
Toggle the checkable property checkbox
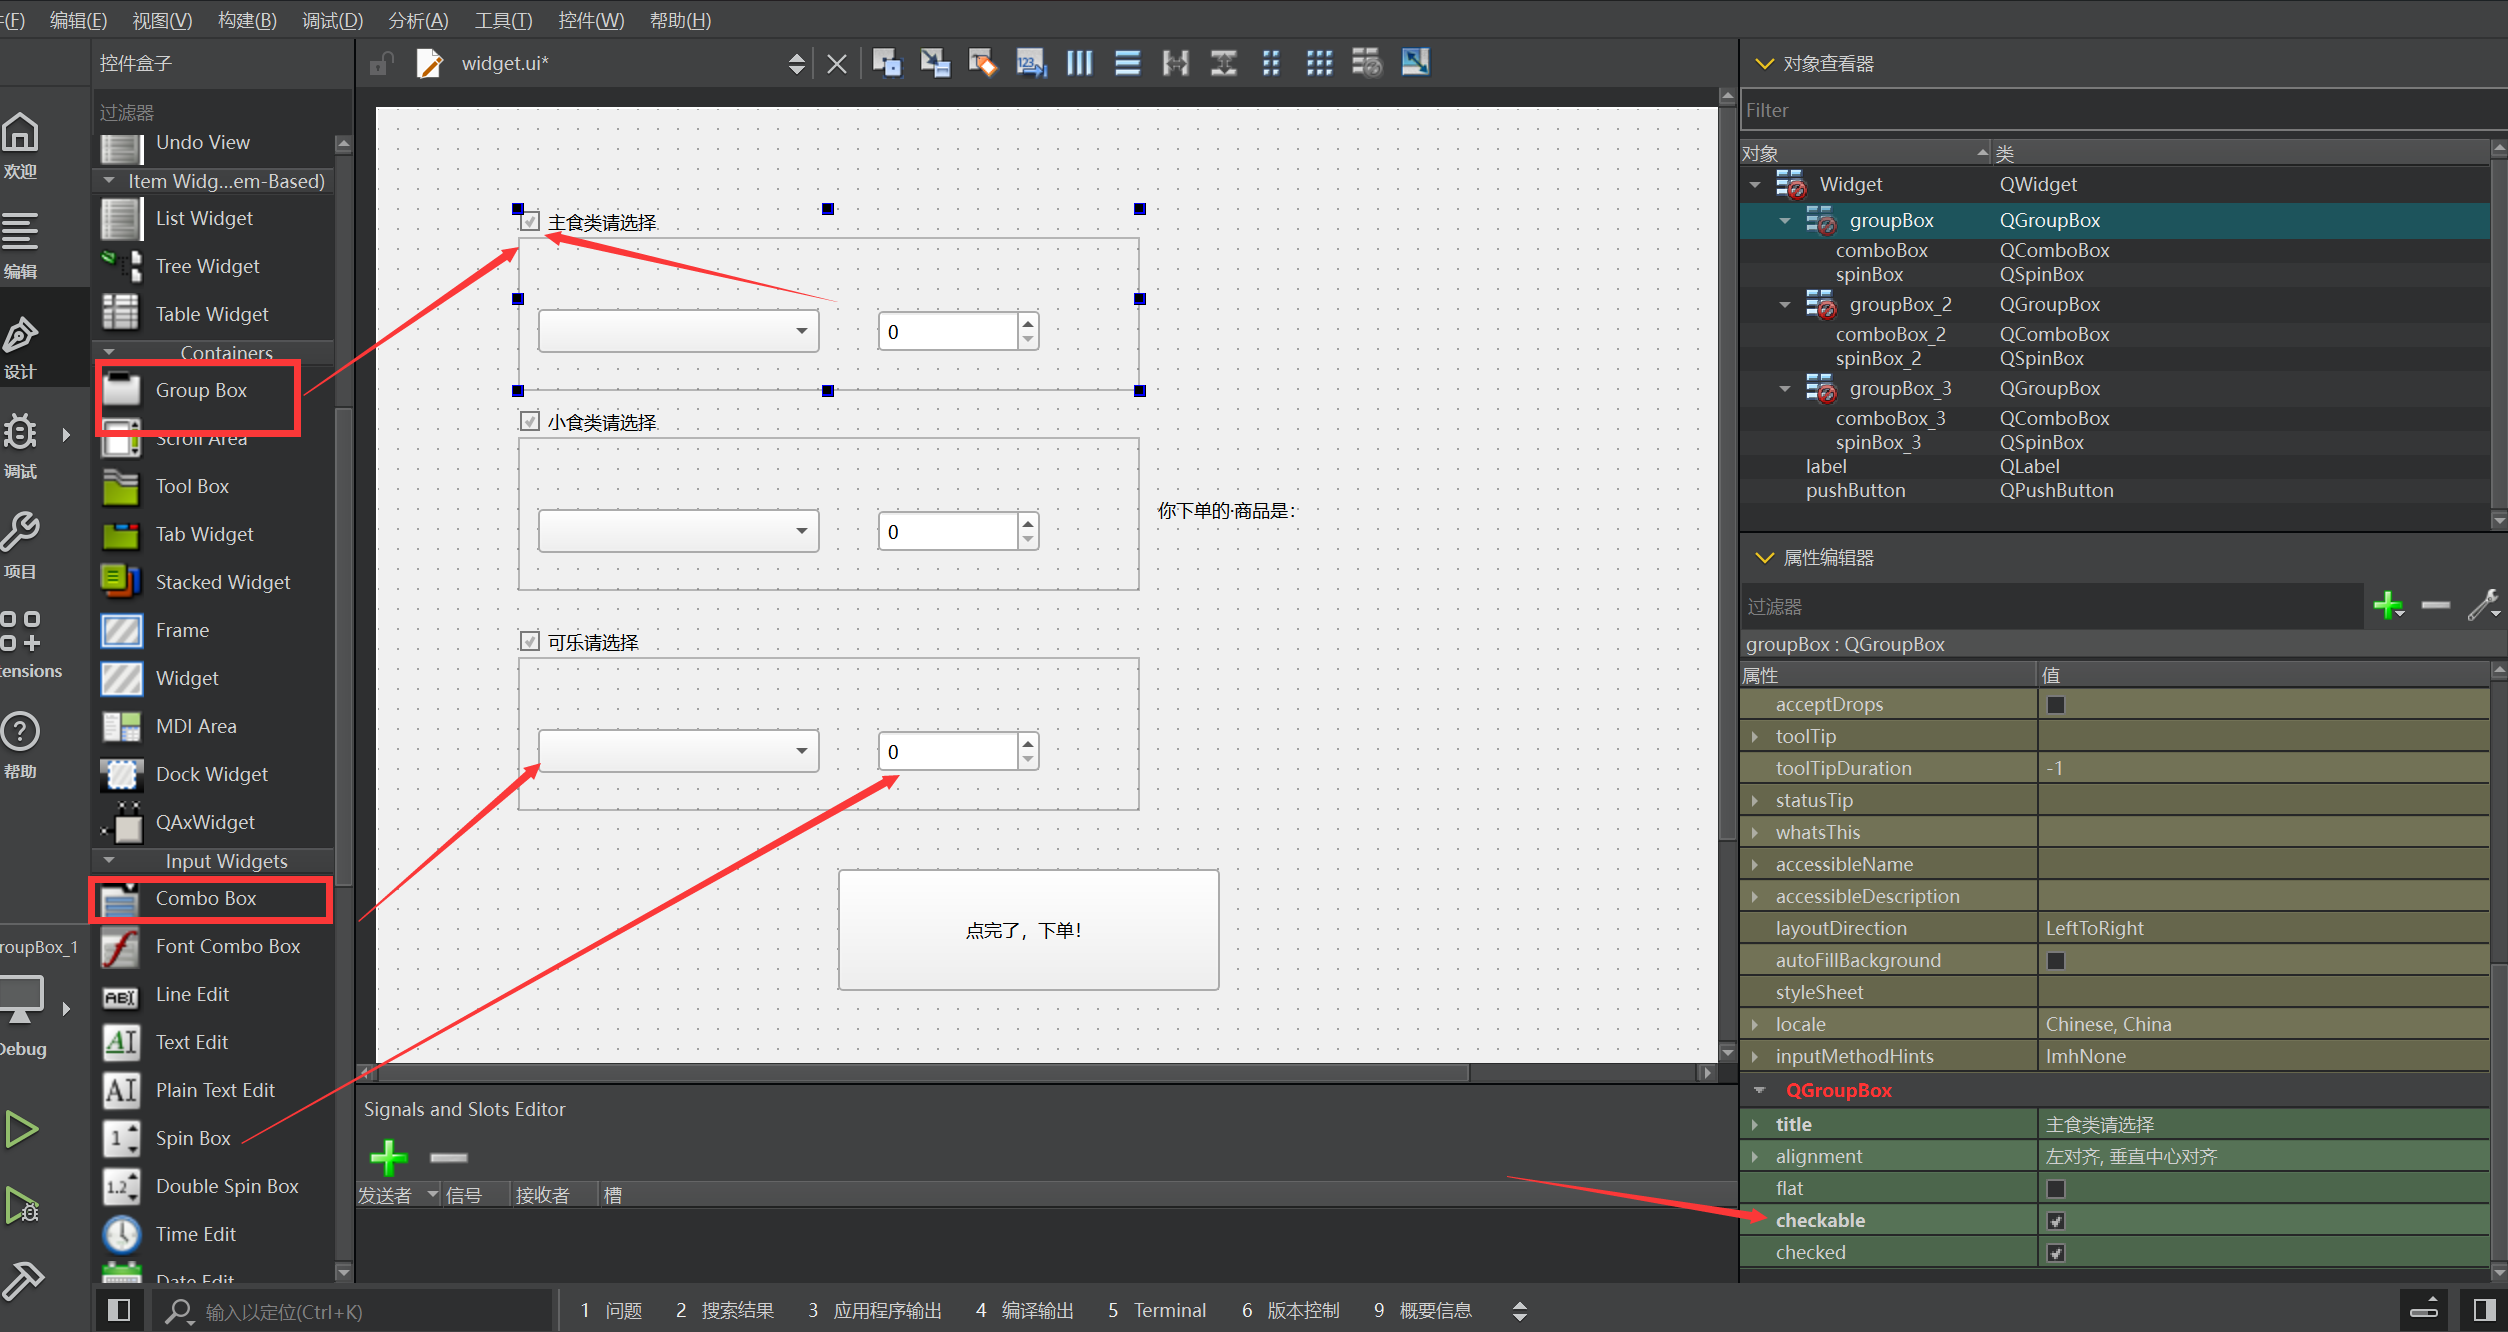click(x=2056, y=1221)
